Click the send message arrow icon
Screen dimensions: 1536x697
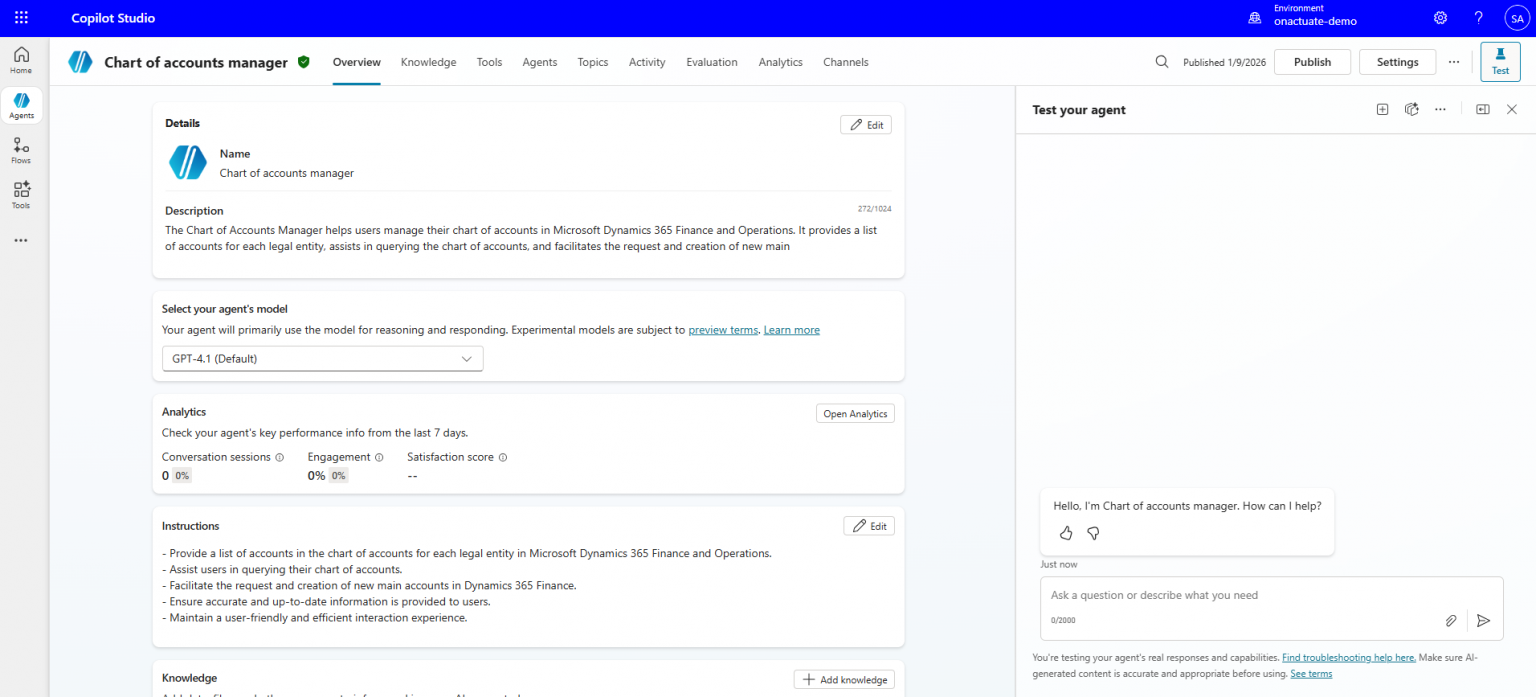1484,621
